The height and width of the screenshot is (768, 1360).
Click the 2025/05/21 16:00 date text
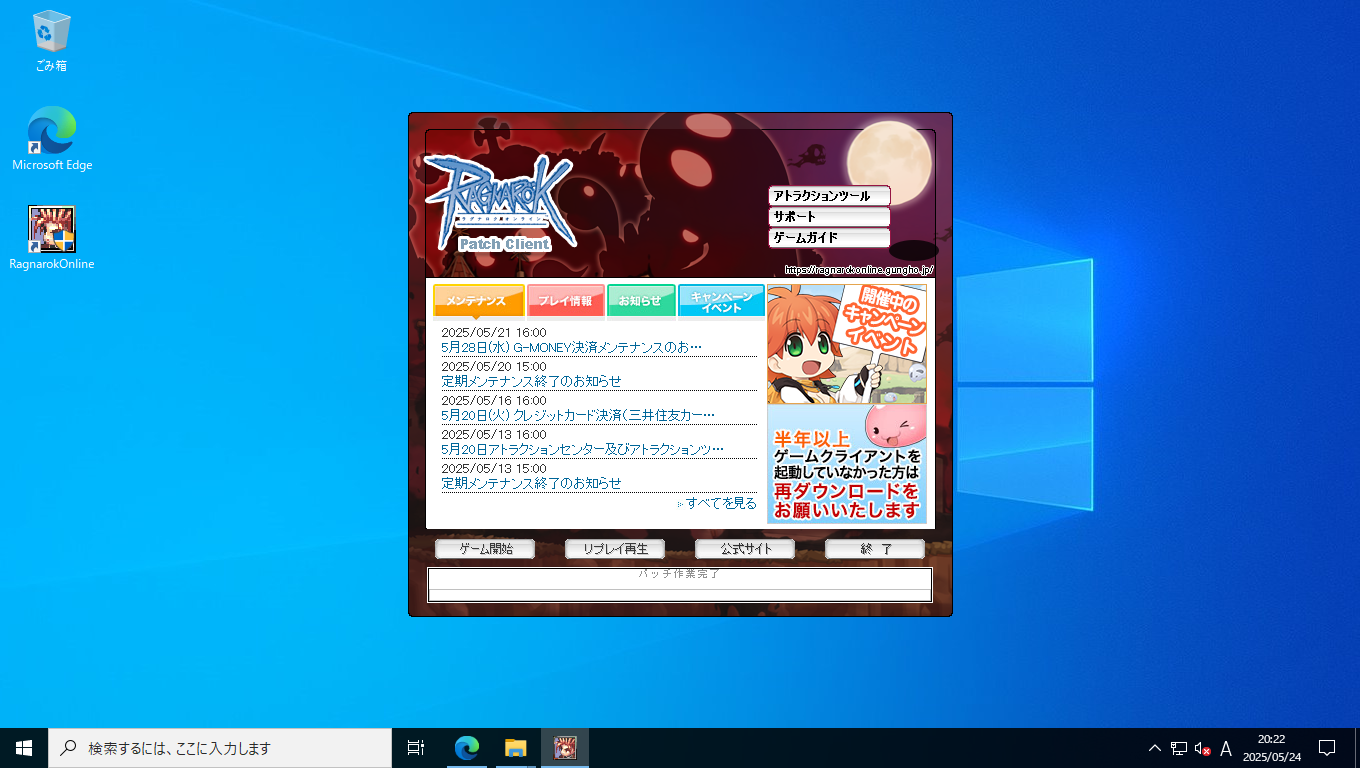point(494,332)
